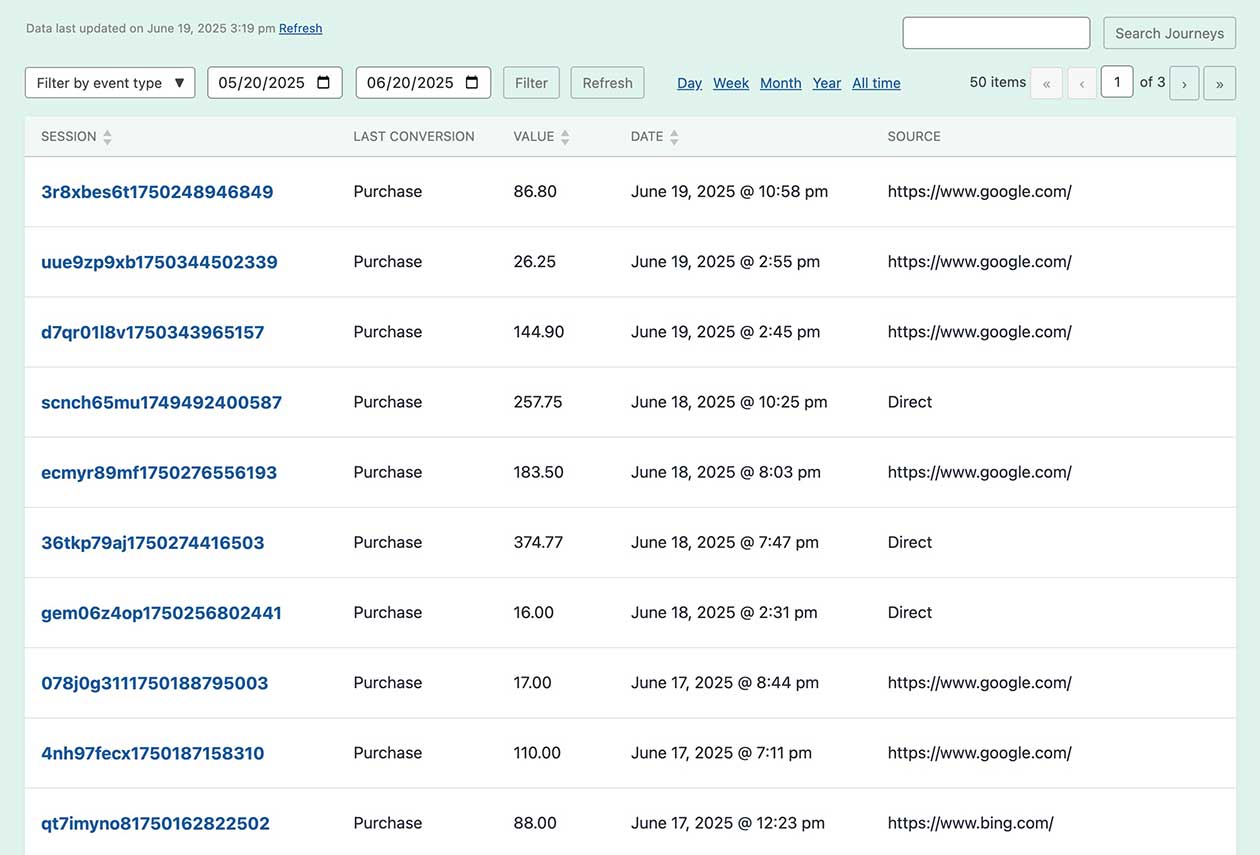
Task: Click date June 17, 2025 @ 8:44 pm
Action: 725,682
